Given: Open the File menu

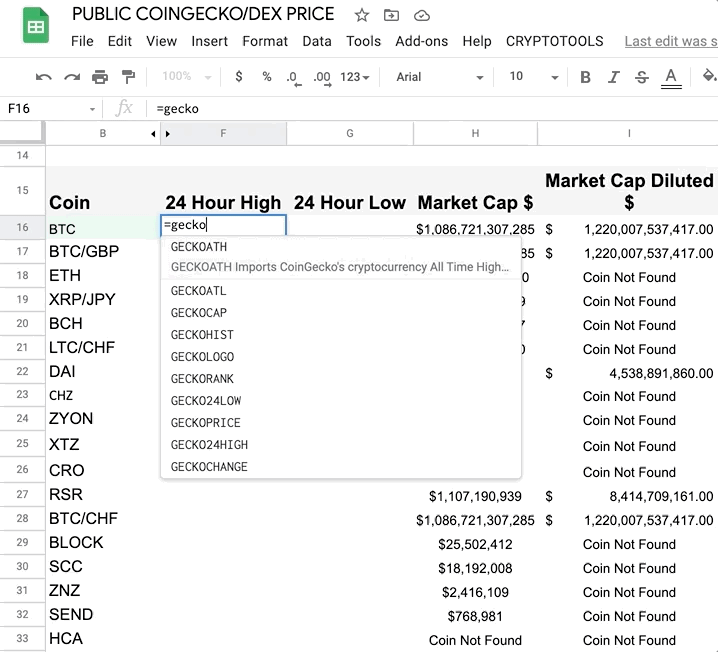Looking at the screenshot, I should click(82, 41).
